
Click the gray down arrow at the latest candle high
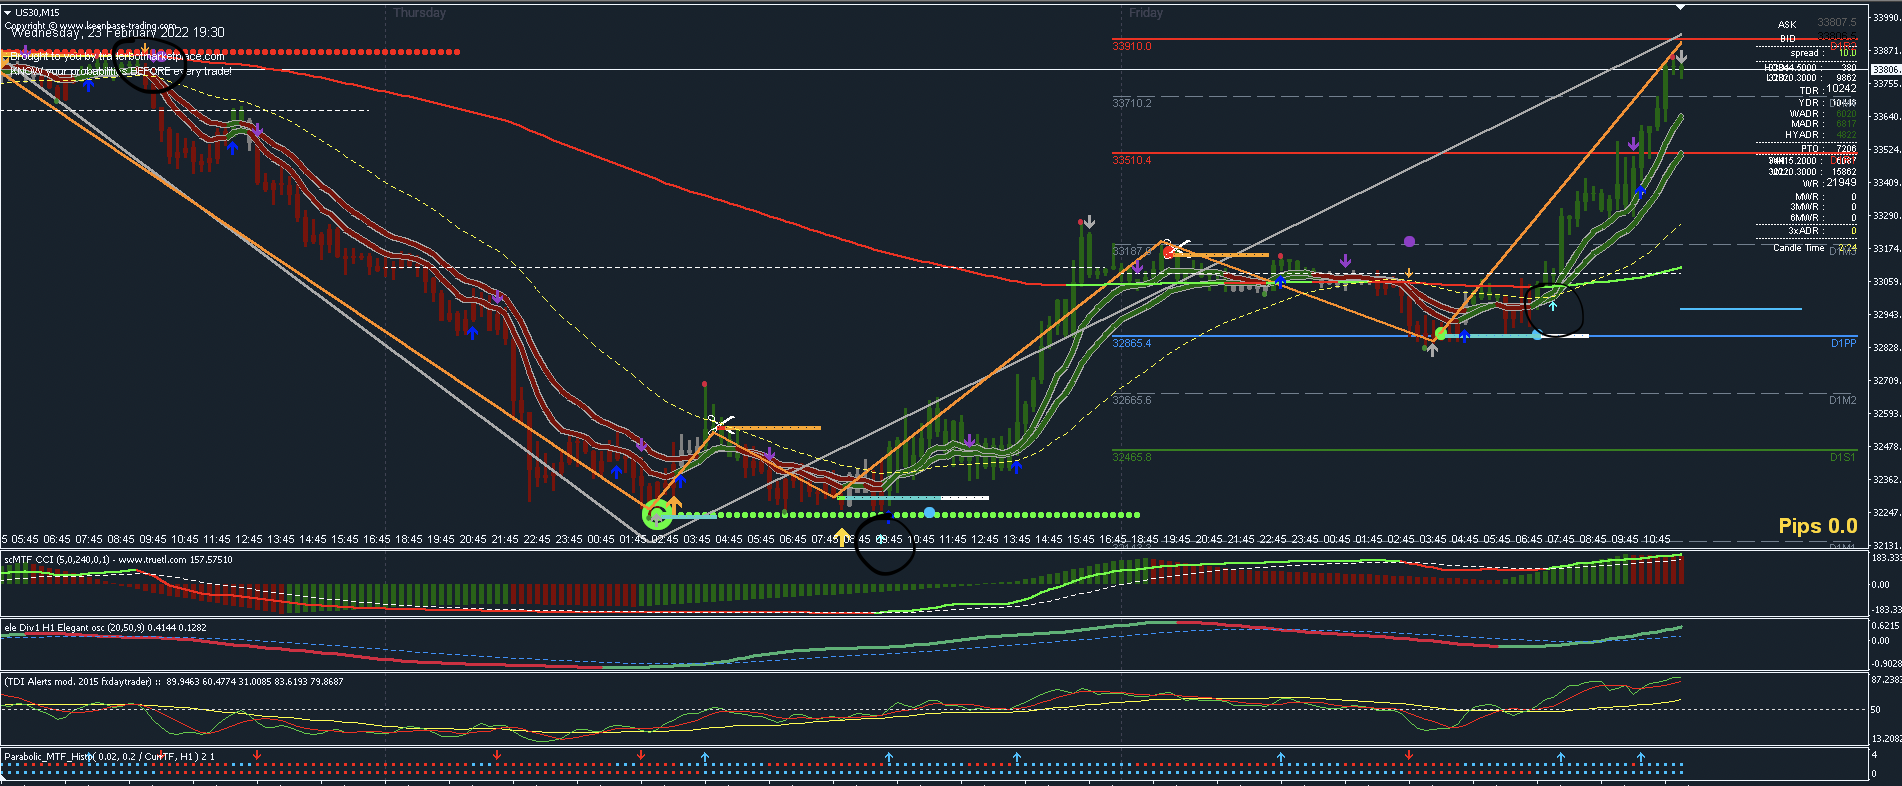pos(1681,57)
